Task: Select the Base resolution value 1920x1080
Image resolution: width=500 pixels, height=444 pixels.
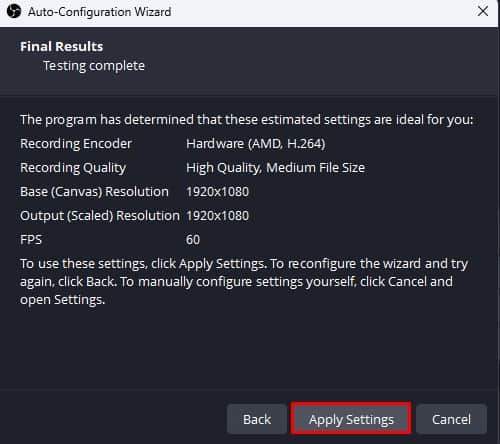Action: click(217, 192)
